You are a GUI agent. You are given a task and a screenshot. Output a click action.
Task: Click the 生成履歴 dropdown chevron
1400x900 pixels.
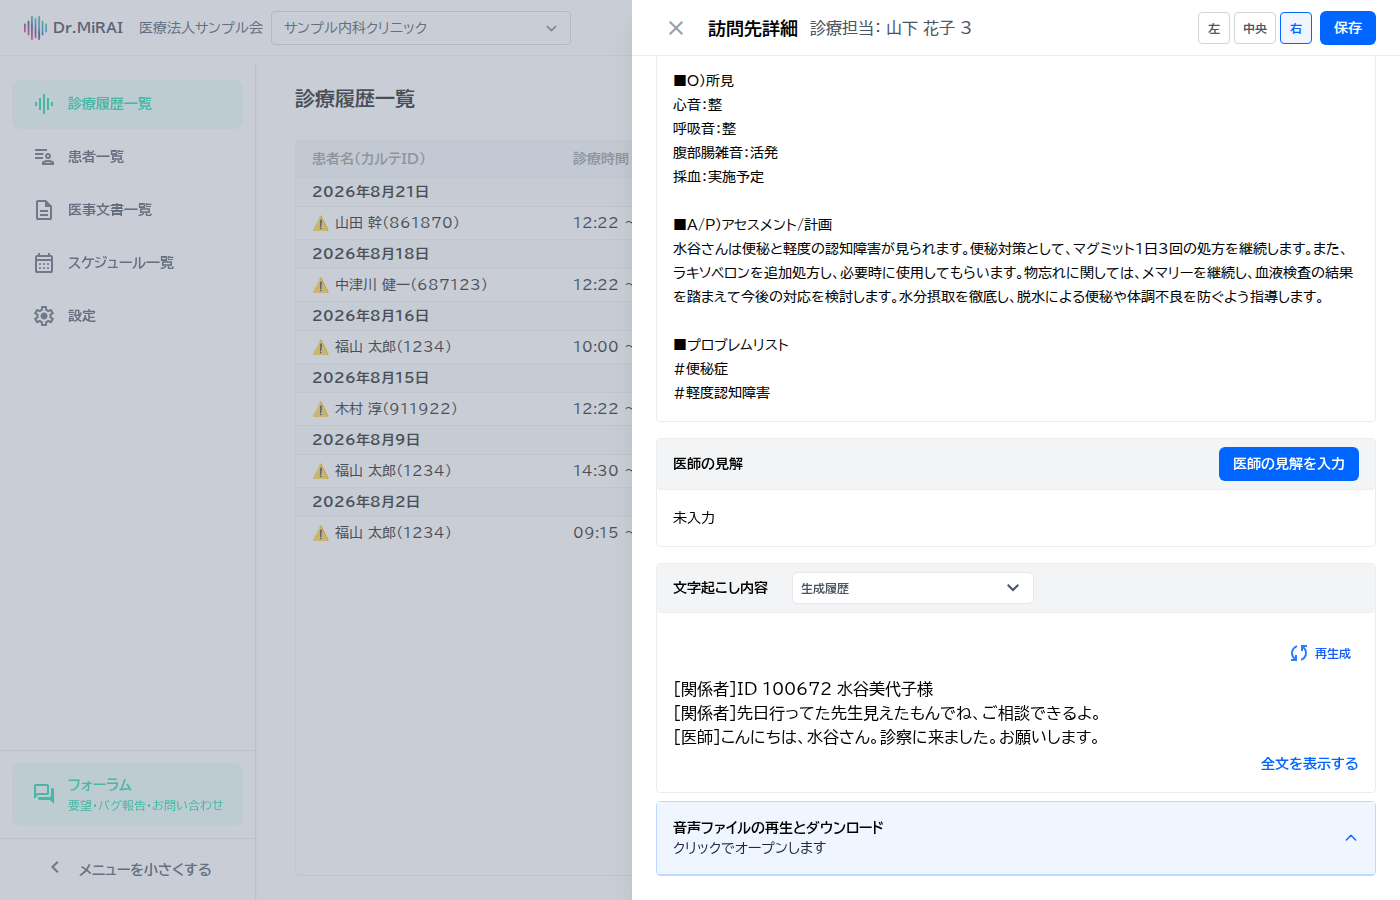pyautogui.click(x=1013, y=588)
